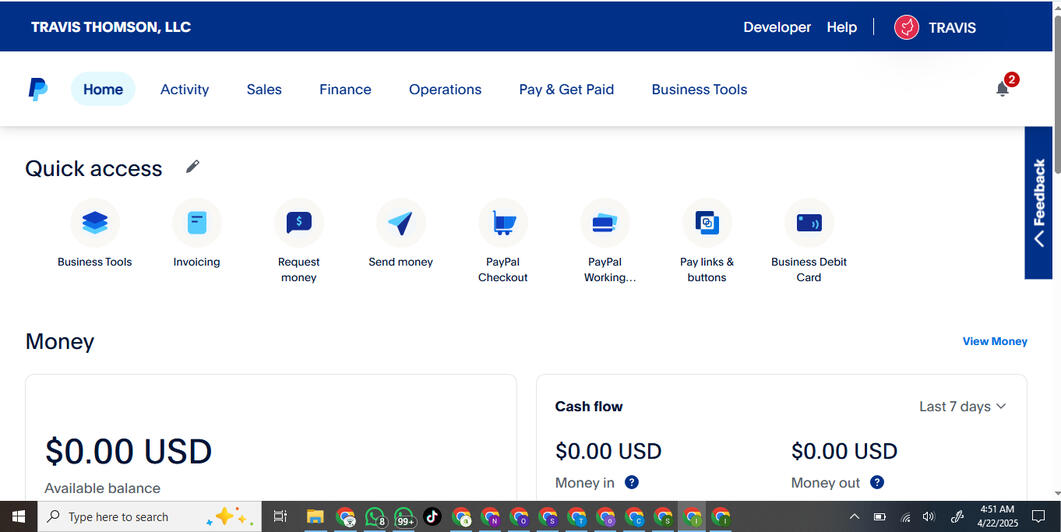This screenshot has height=532, width=1061.
Task: Click the Cash flow heading
Action: pos(589,406)
